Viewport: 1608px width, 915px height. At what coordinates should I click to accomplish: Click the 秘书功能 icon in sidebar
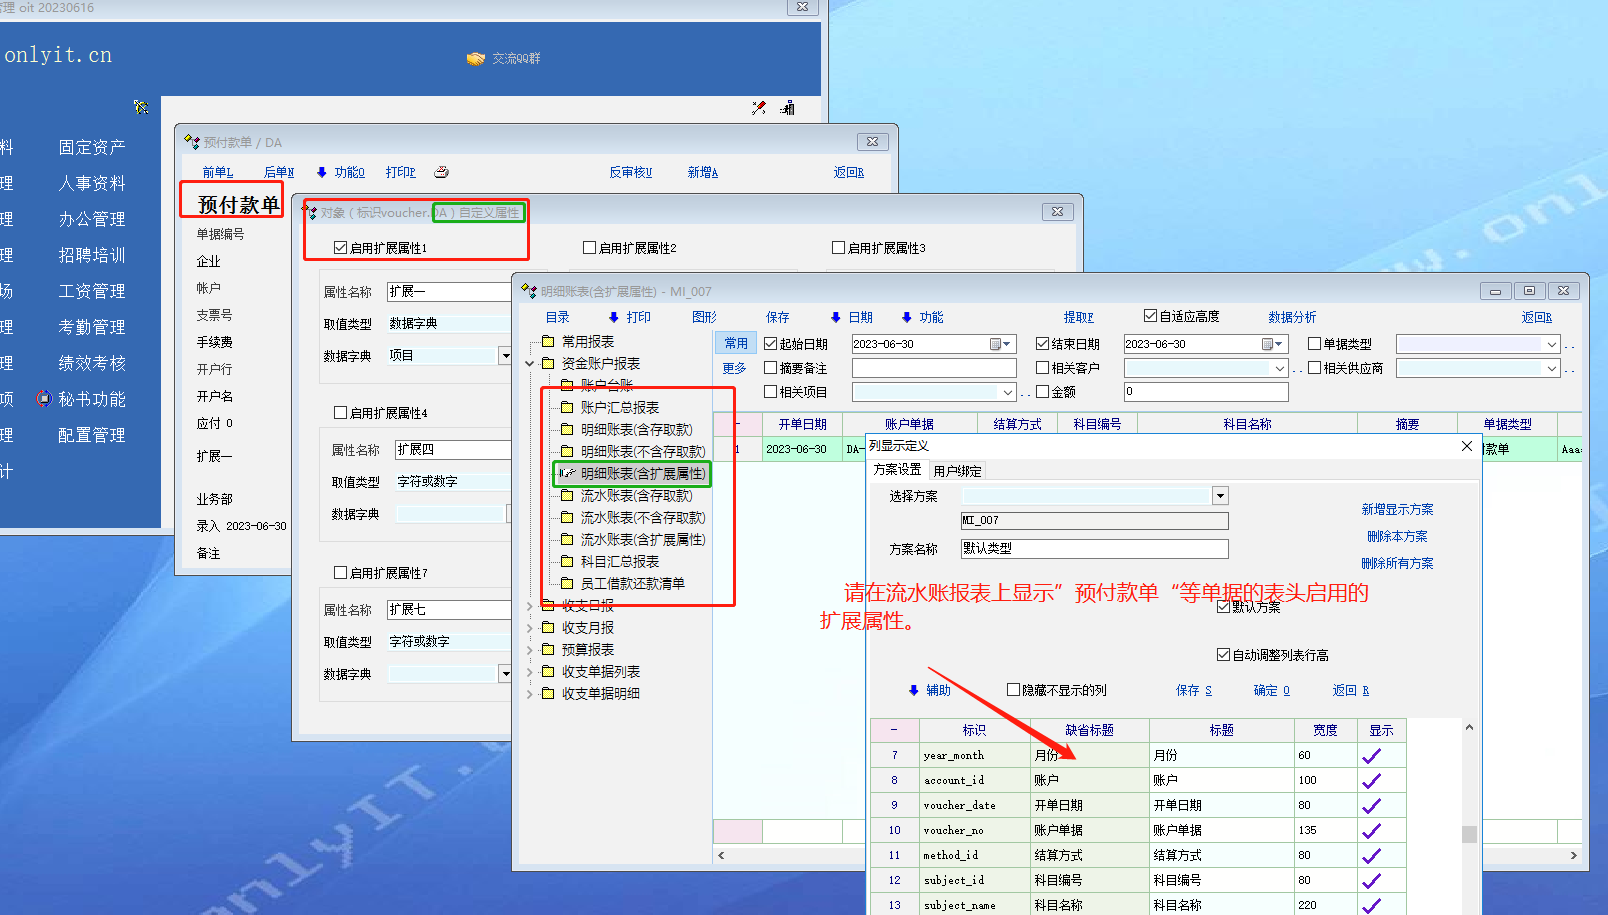(x=44, y=399)
